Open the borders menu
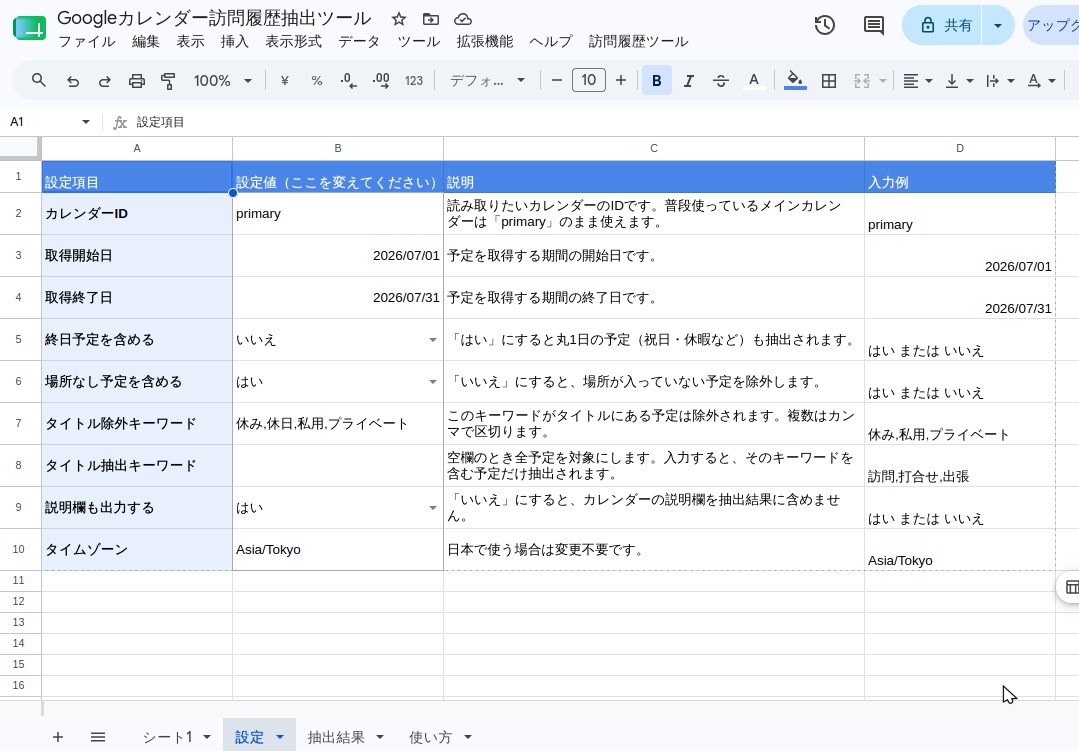The width and height of the screenshot is (1079, 751). tap(829, 81)
